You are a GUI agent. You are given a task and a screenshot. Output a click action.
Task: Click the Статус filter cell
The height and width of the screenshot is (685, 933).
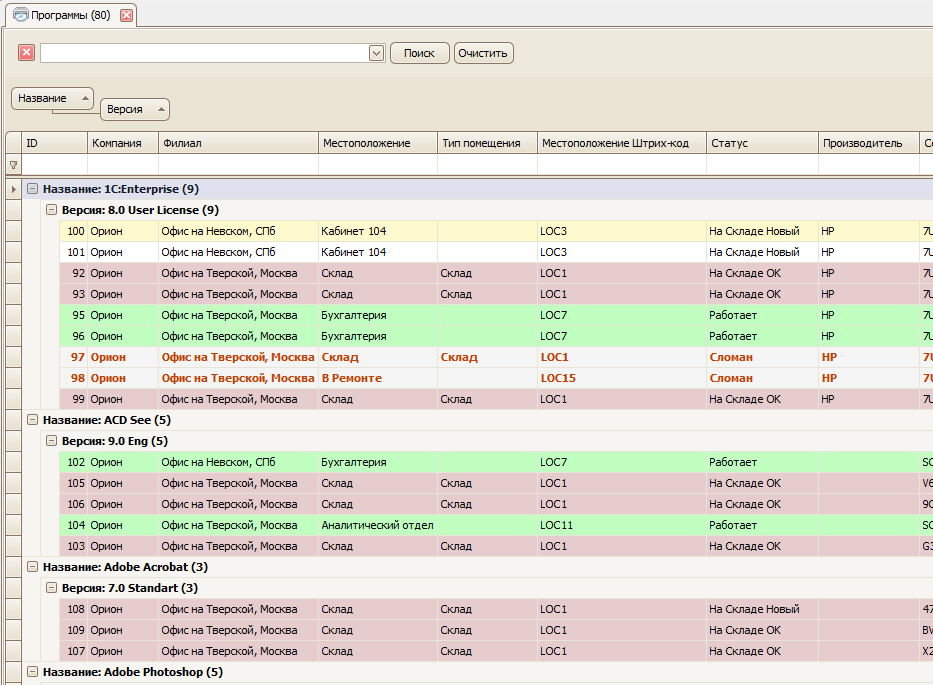coord(762,164)
